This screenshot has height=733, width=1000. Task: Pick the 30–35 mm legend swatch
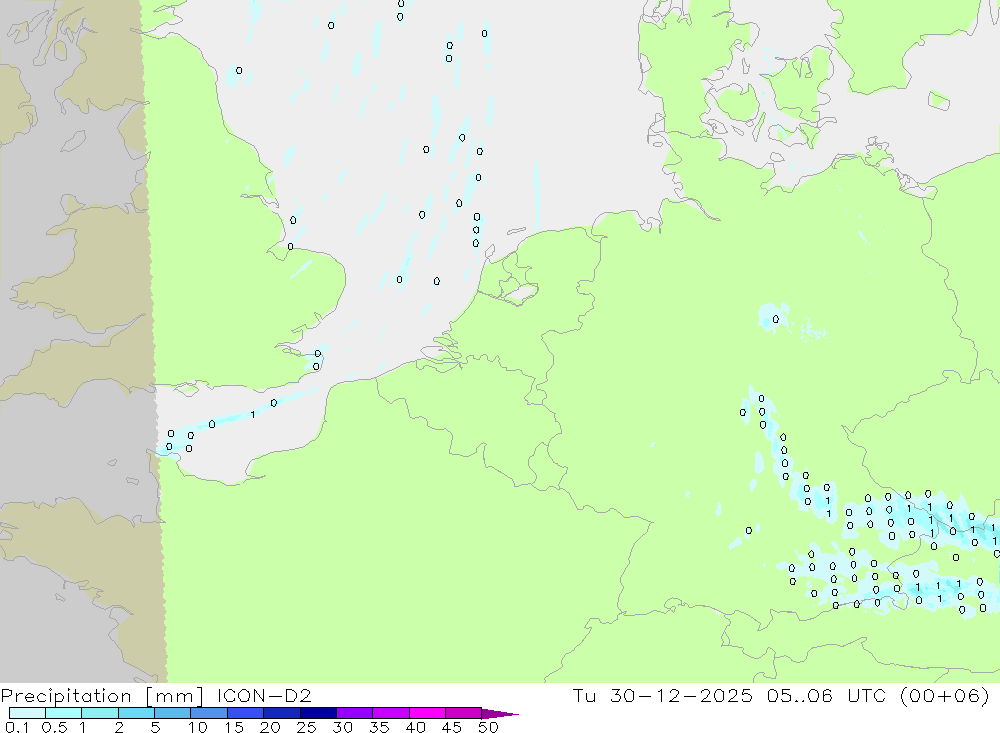(x=355, y=713)
